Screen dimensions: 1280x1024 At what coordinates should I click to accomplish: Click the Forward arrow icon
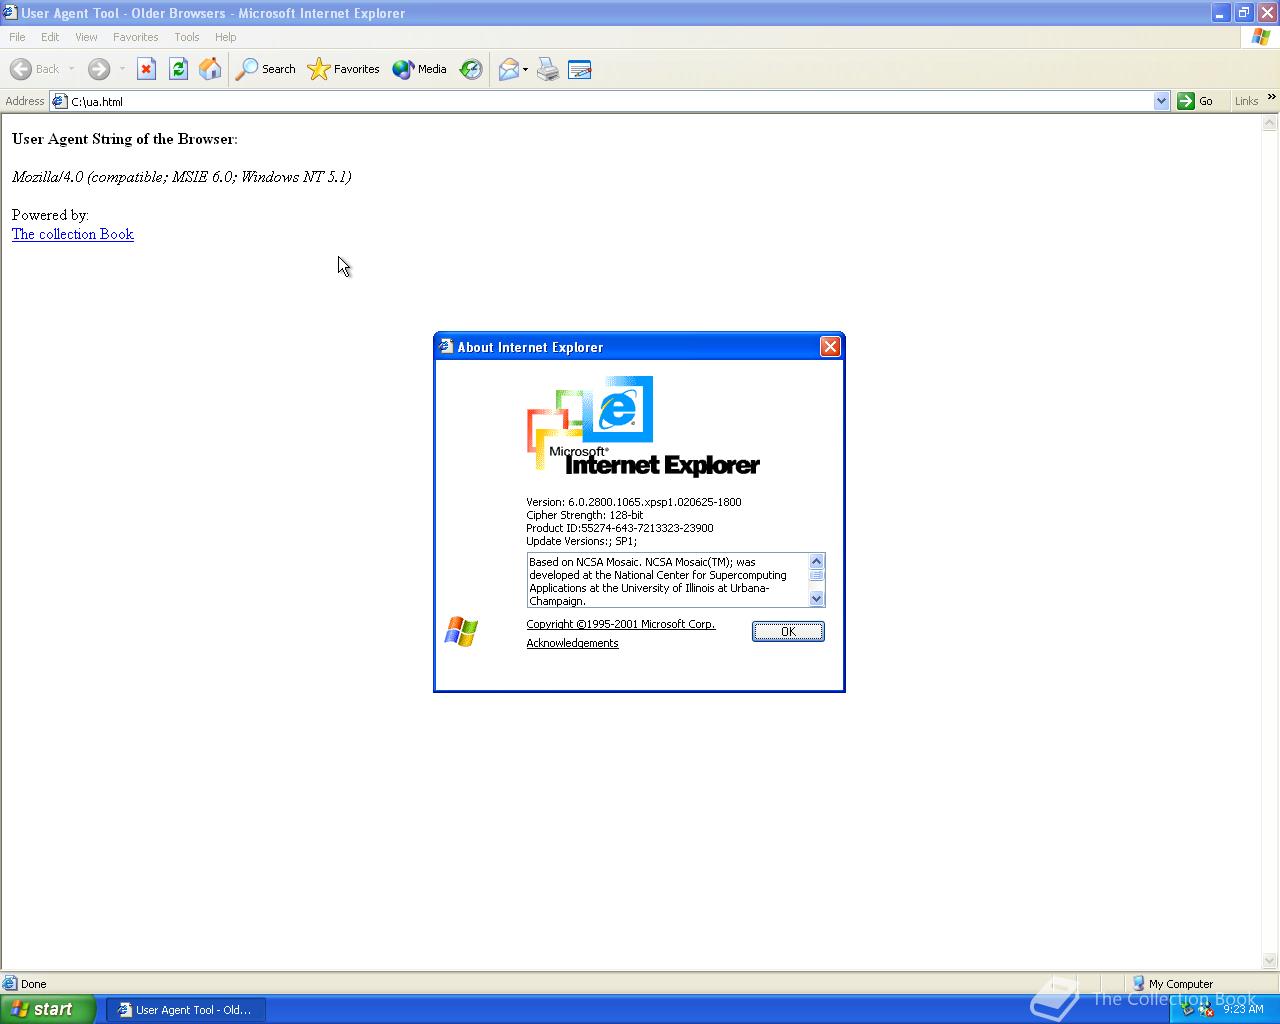(98, 69)
